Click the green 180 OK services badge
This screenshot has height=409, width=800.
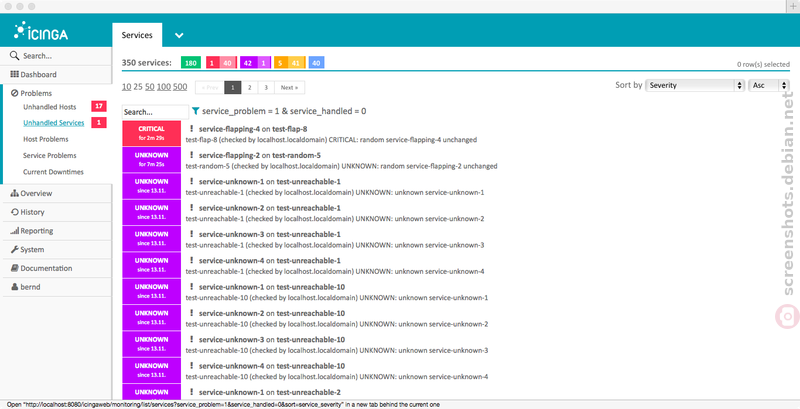[x=191, y=63]
